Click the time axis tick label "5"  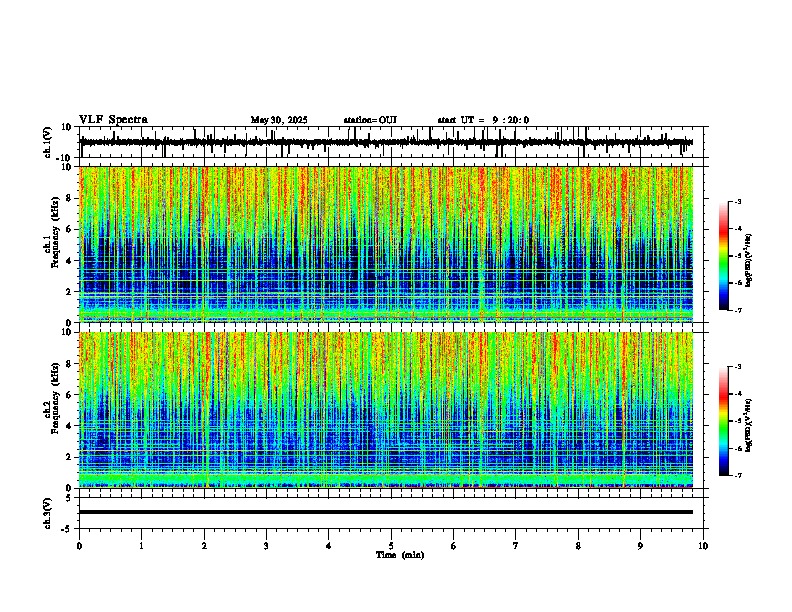pyautogui.click(x=391, y=546)
